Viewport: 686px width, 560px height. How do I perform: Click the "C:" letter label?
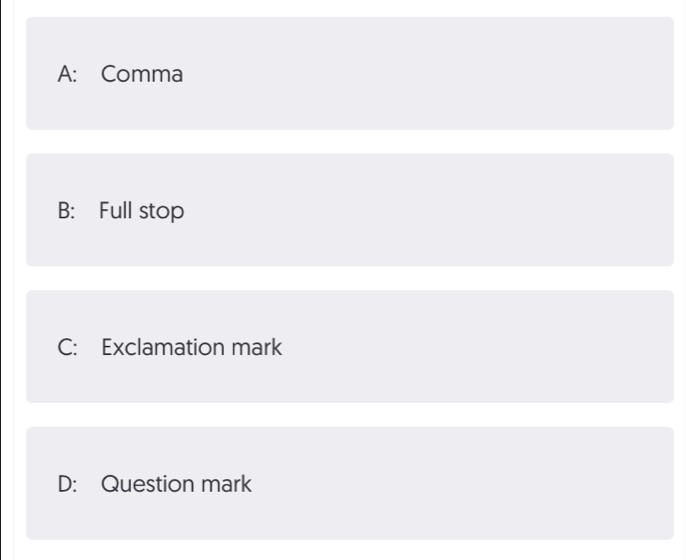point(67,347)
